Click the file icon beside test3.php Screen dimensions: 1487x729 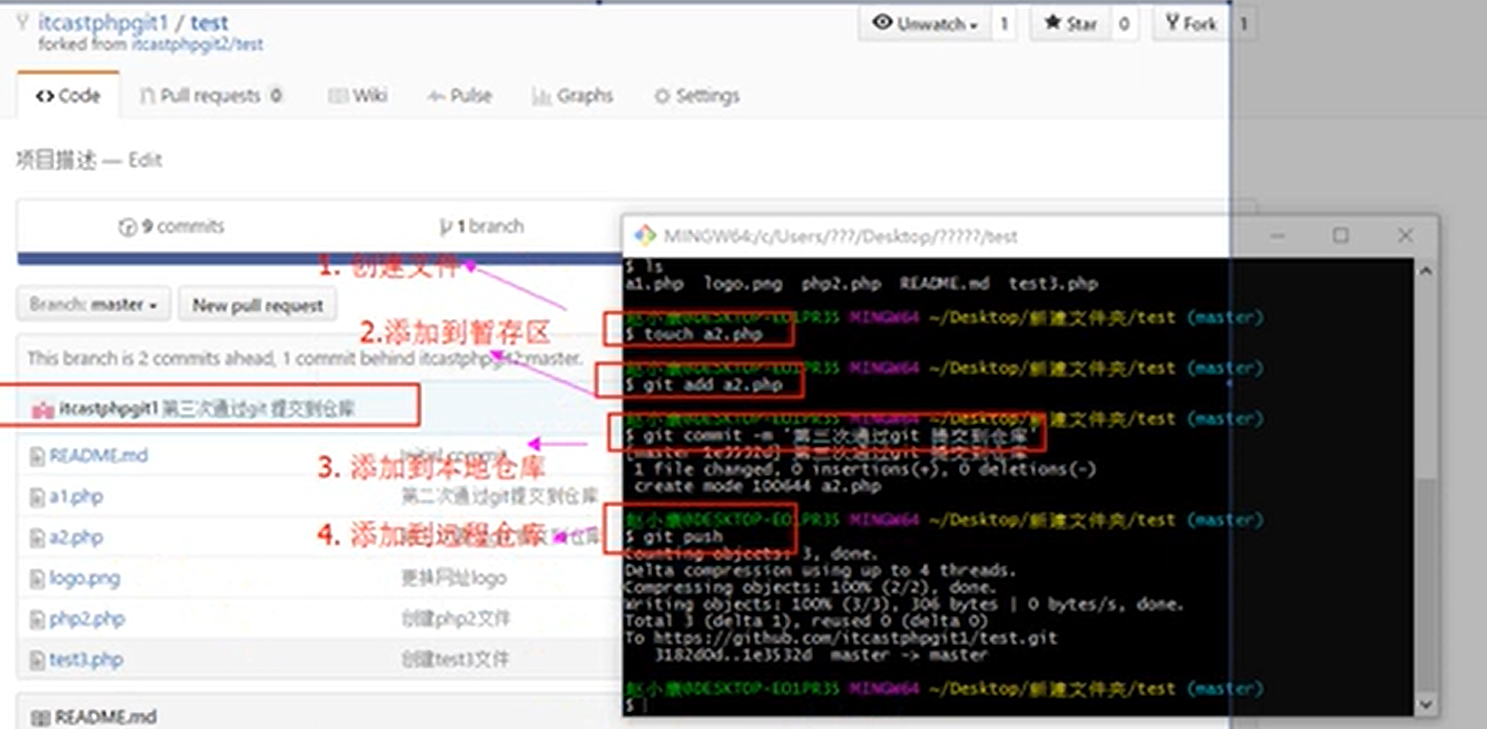click(37, 660)
